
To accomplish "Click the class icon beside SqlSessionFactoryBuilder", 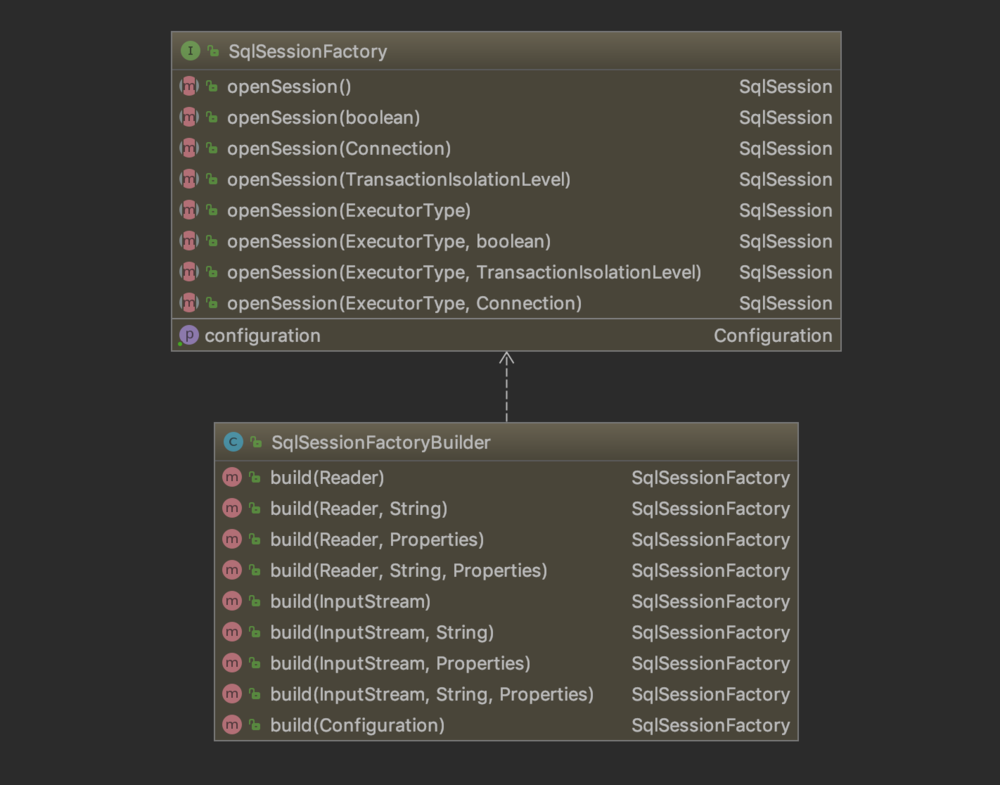I will click(233, 442).
